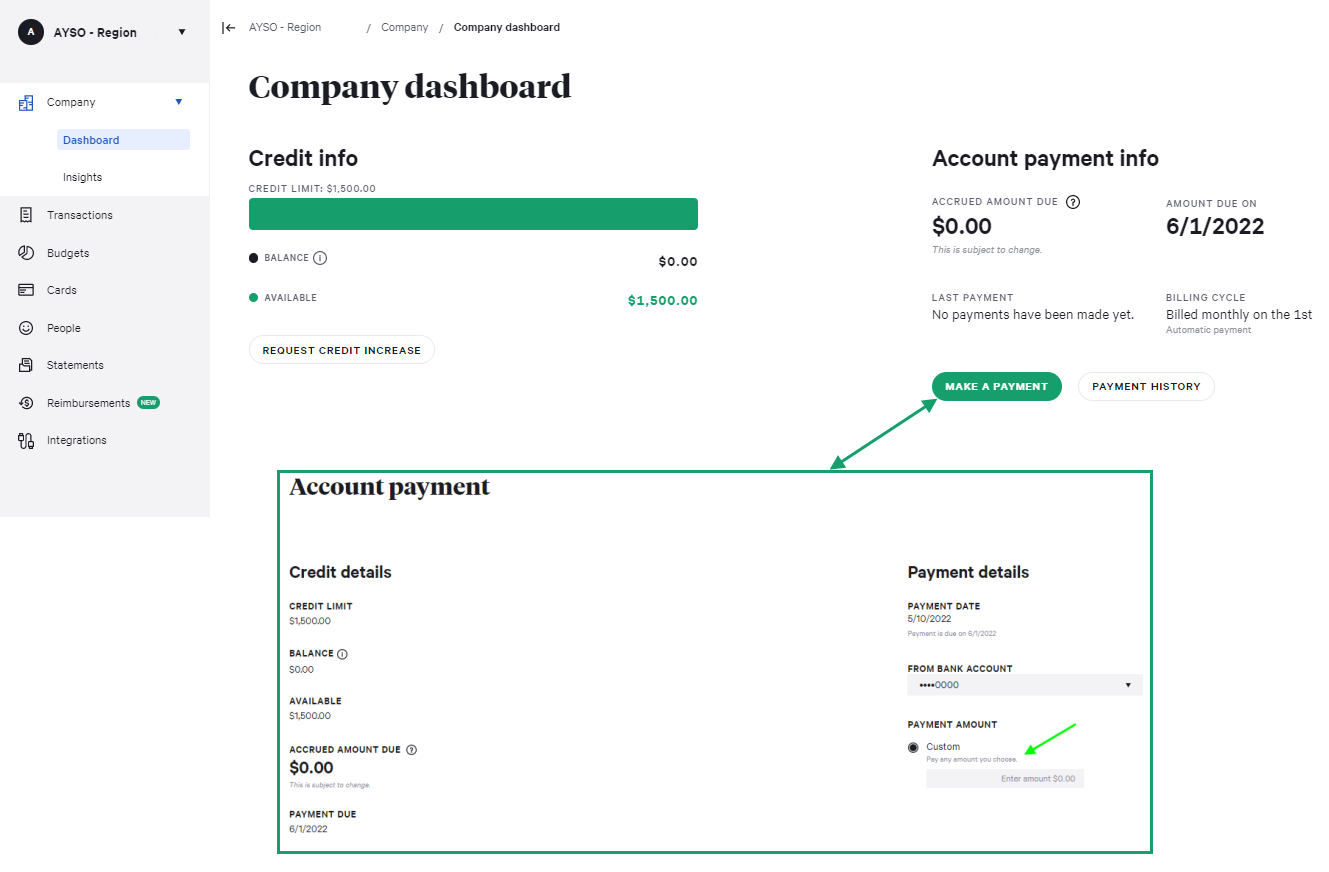Click the Reimbursements dollar icon

[x=26, y=403]
